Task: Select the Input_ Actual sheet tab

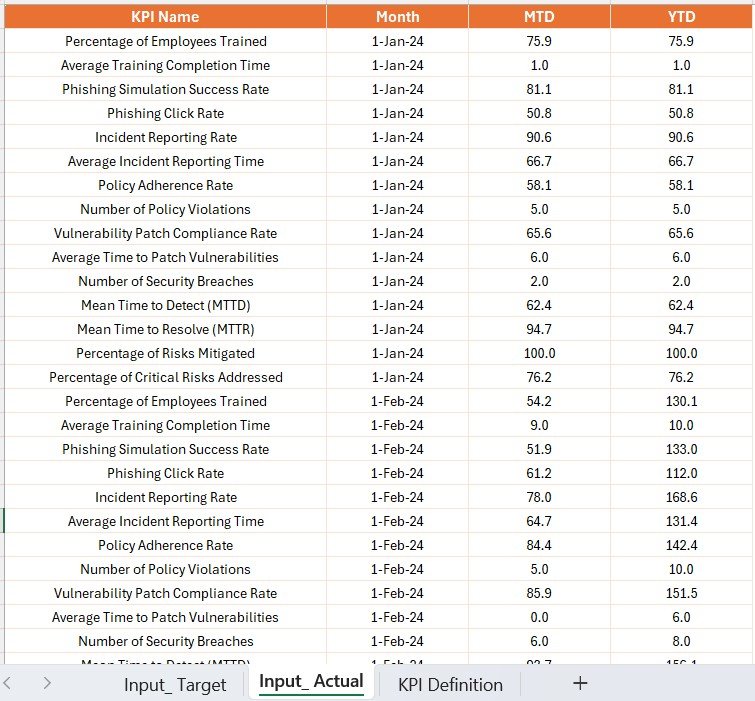Action: pos(311,682)
